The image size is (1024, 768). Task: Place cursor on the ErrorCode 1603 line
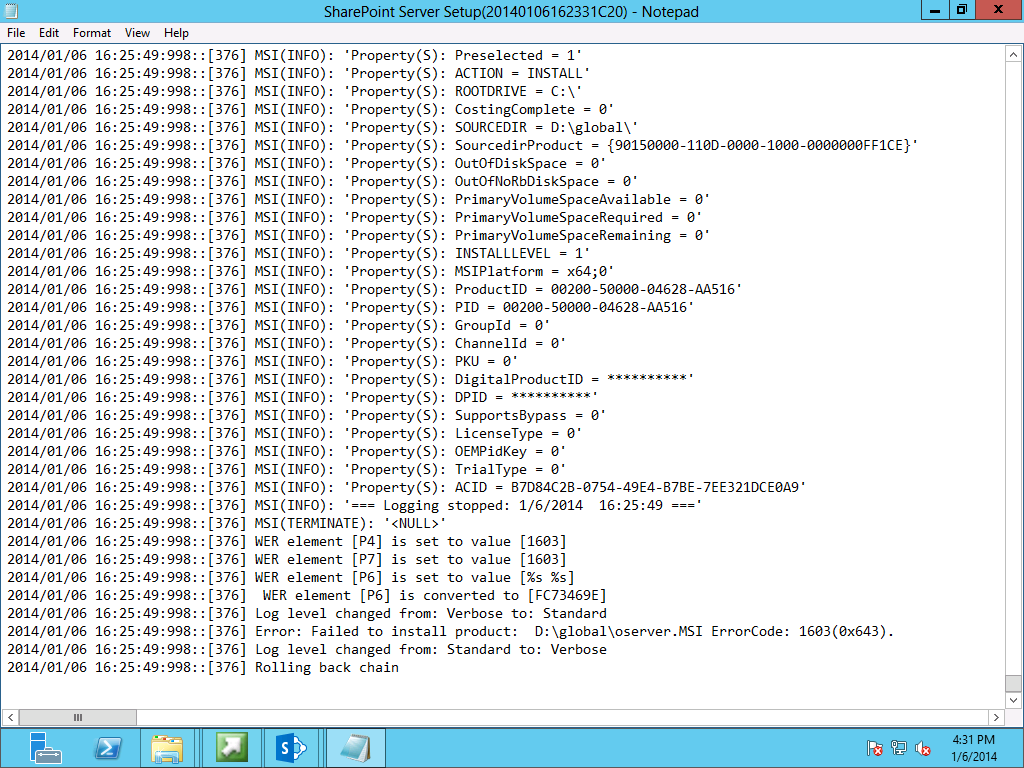point(500,631)
